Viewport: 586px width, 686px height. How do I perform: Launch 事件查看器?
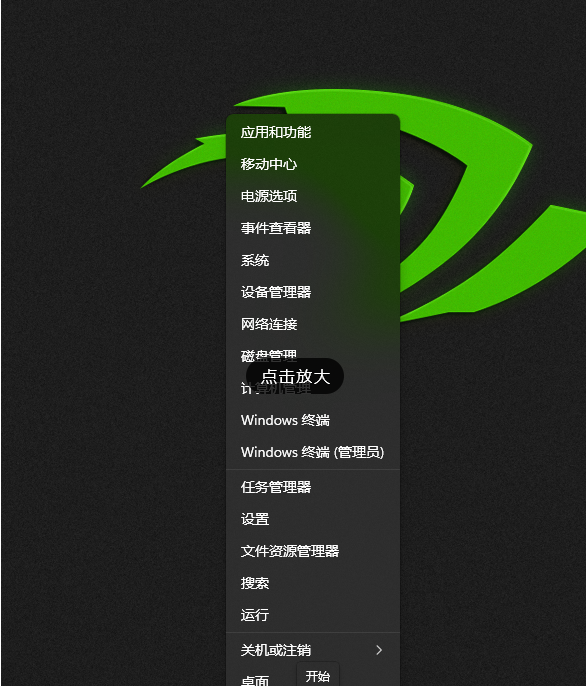tap(313, 228)
